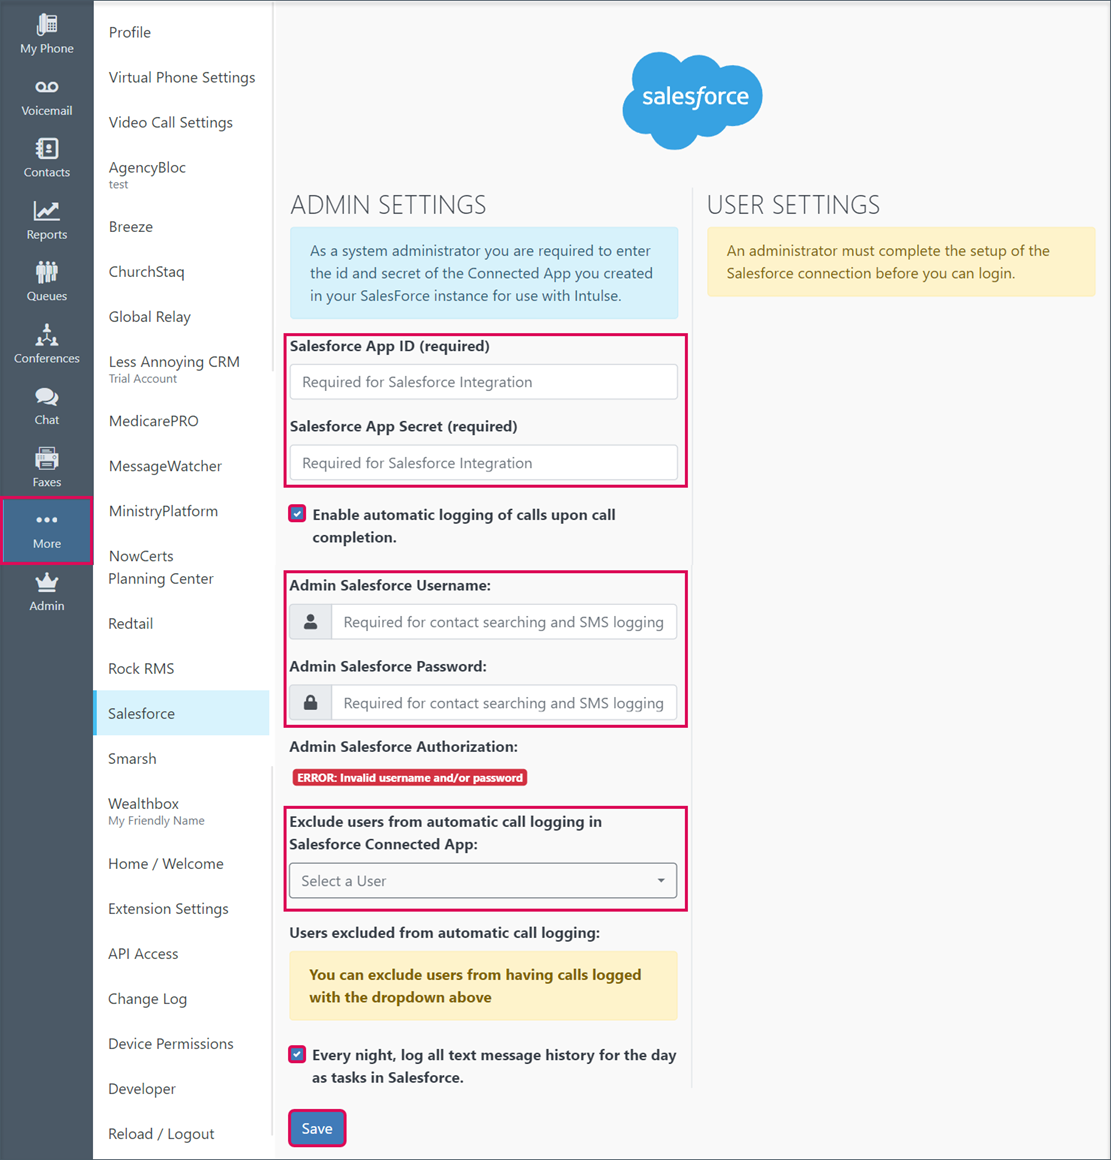The image size is (1111, 1160).
Task: Go to Contacts in sidebar
Action: (47, 158)
